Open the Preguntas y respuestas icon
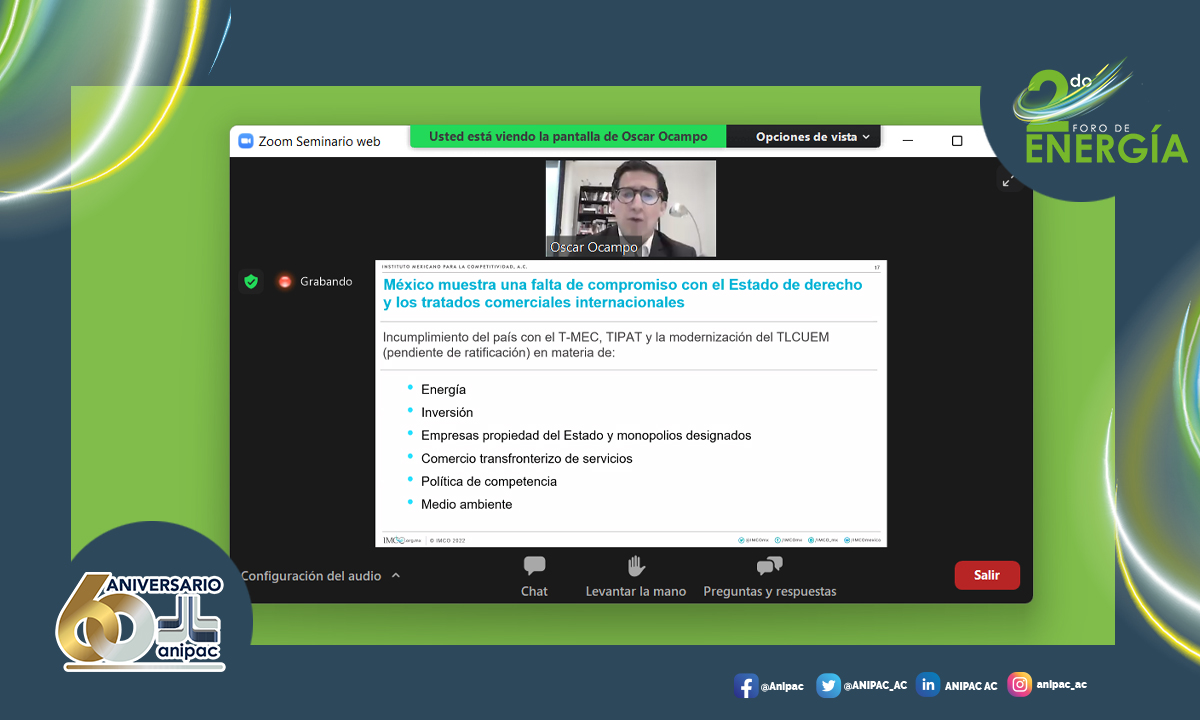Image resolution: width=1200 pixels, height=720 pixels. 769,566
